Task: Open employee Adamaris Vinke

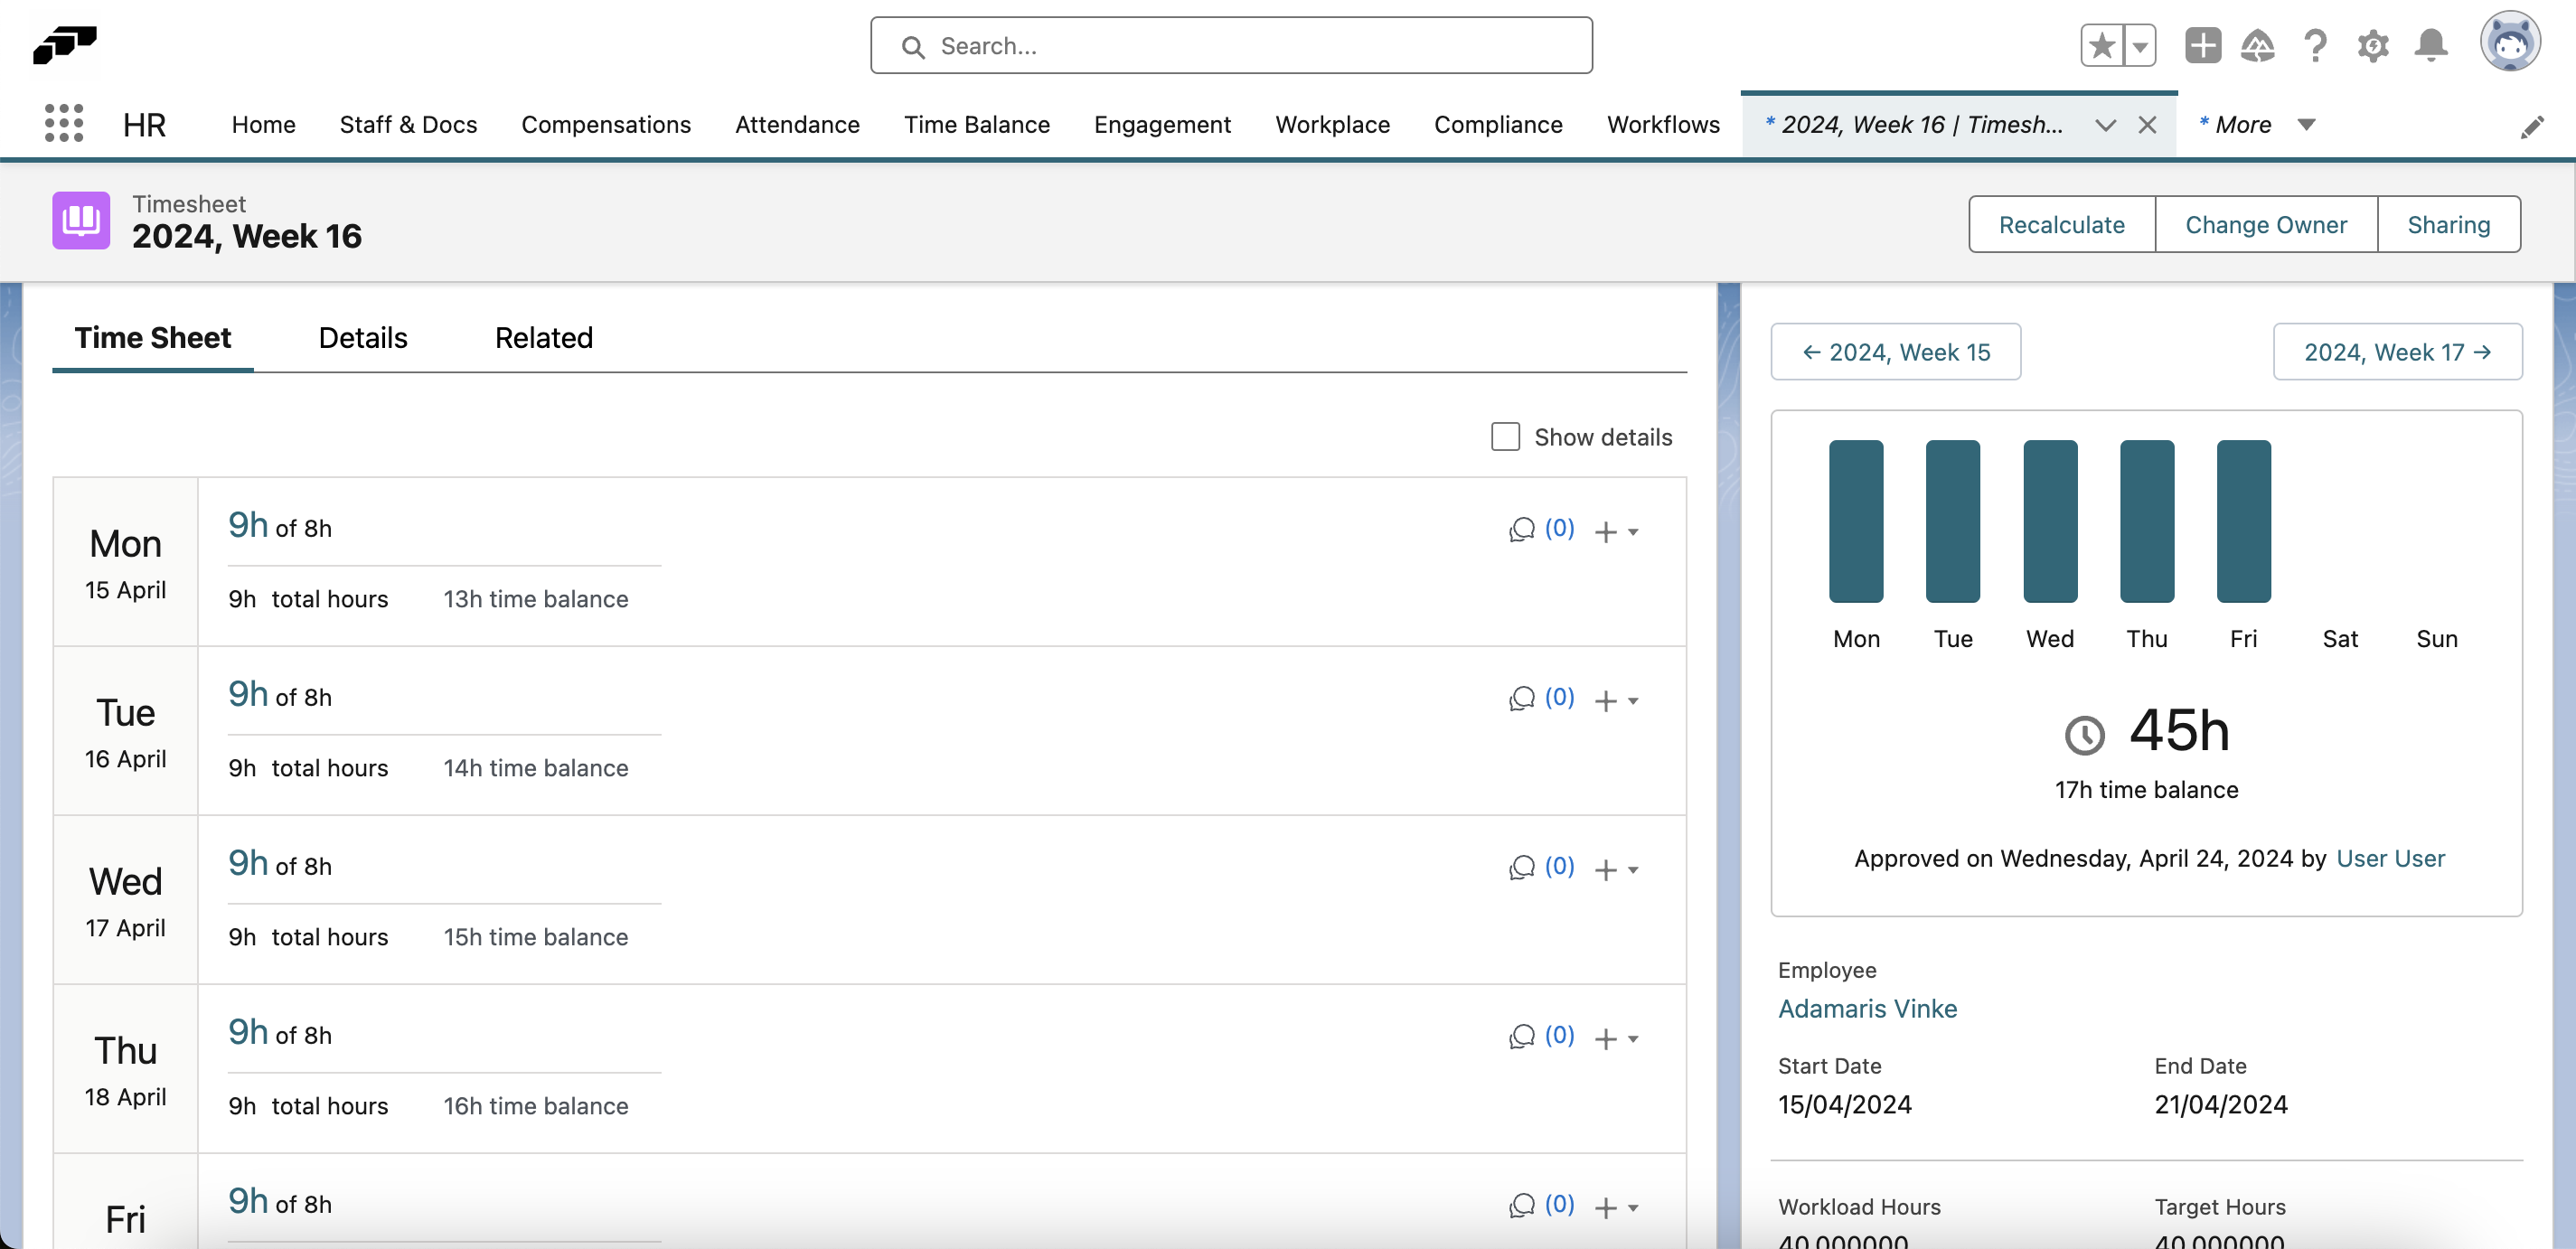Action: [x=1867, y=1008]
